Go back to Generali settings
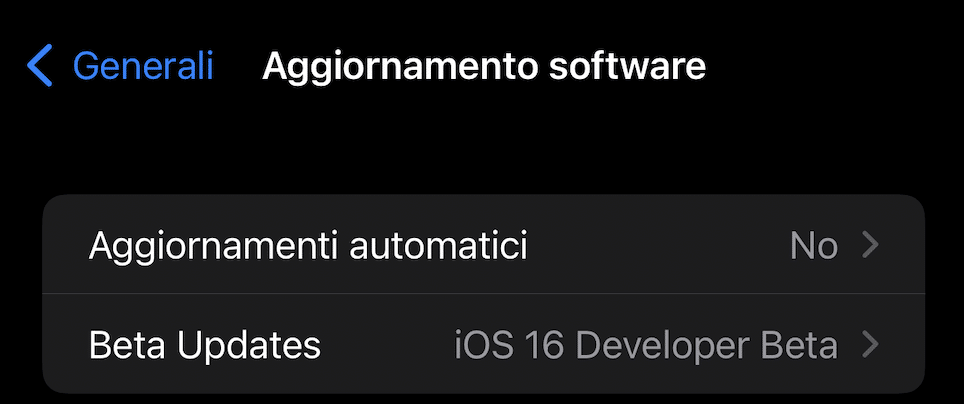Viewport: 964px width, 404px height. coord(120,65)
